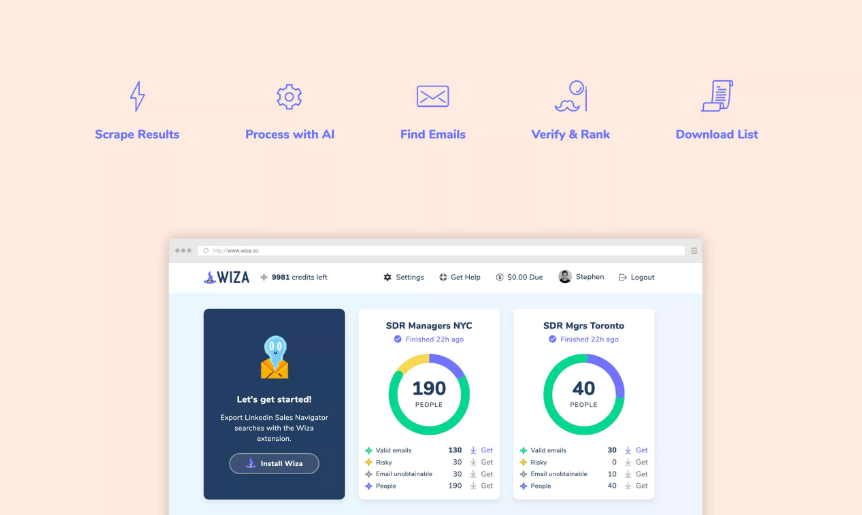Open Settings in the Wiza header
This screenshot has height=515, width=862.
404,278
